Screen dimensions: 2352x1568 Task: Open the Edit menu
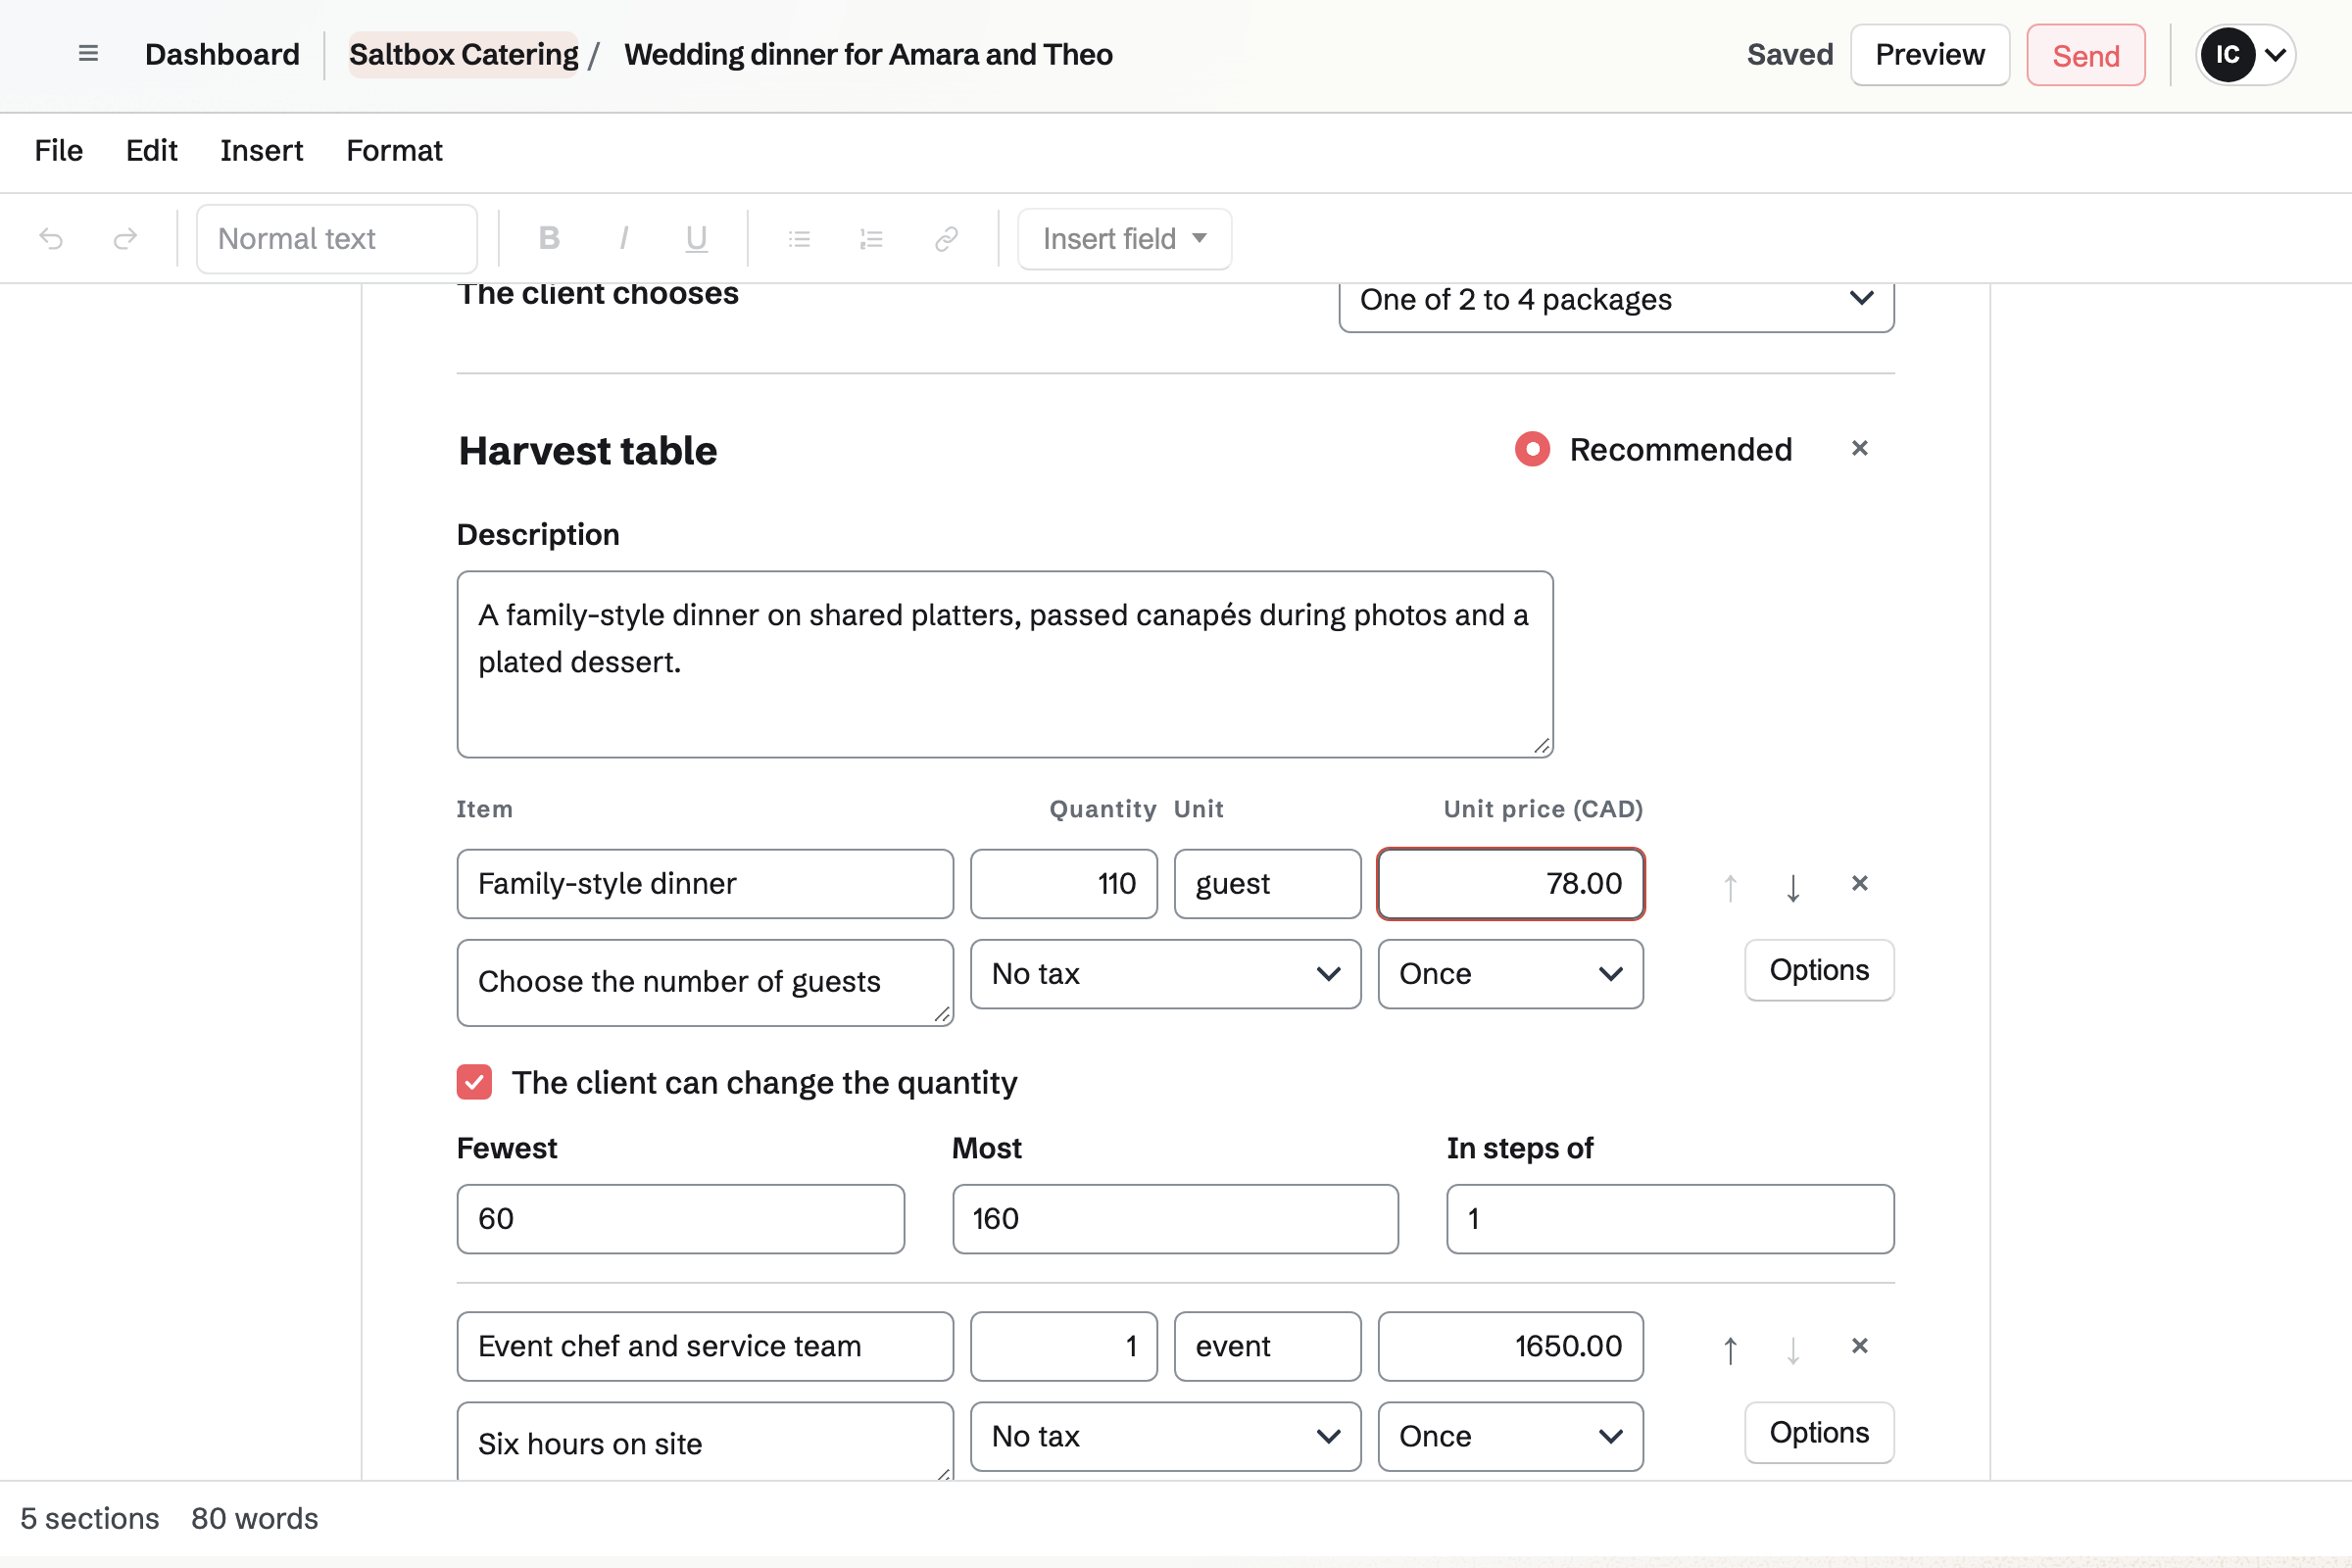[151, 151]
